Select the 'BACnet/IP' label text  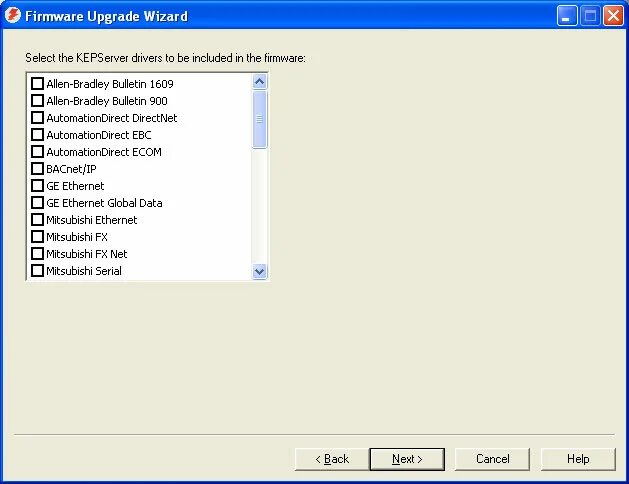(71, 169)
